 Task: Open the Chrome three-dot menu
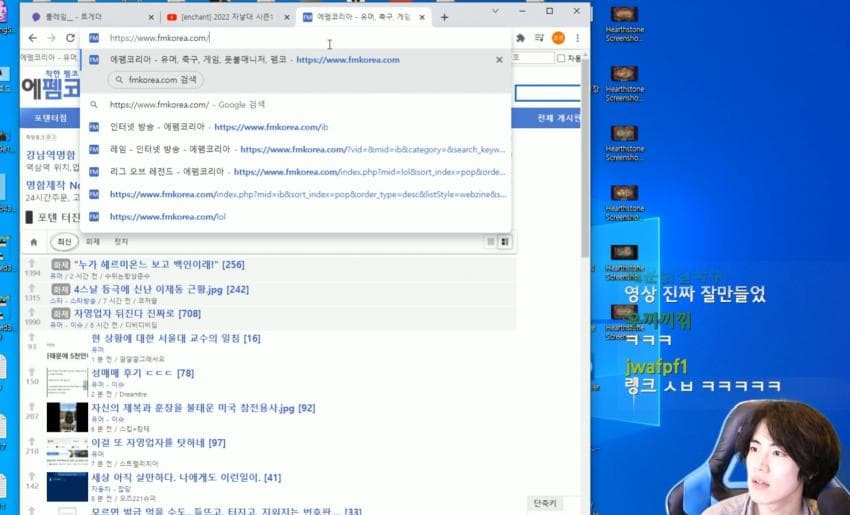(x=577, y=38)
